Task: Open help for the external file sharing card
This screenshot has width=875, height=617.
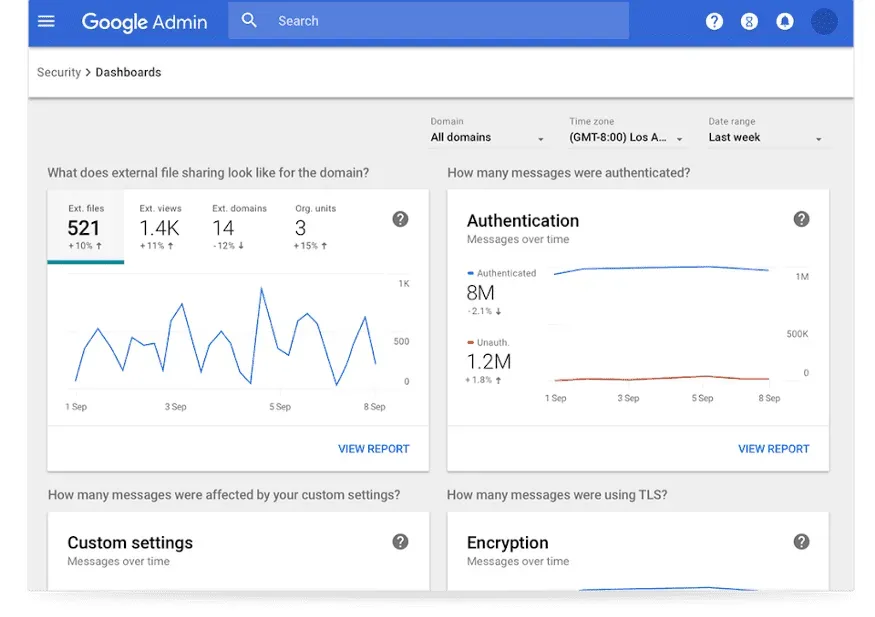Action: pos(400,219)
